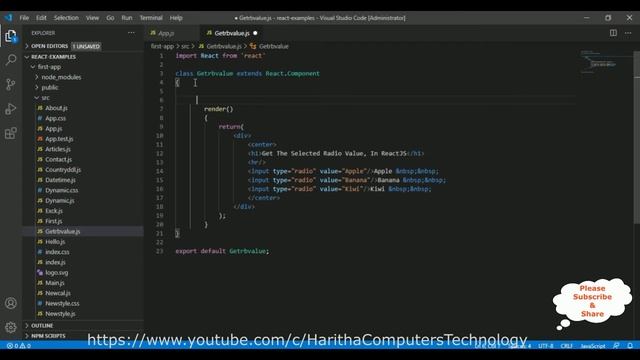Viewport: 640px width, 360px height.
Task: Click the icon next to logo.svg
Action: tap(40, 273)
